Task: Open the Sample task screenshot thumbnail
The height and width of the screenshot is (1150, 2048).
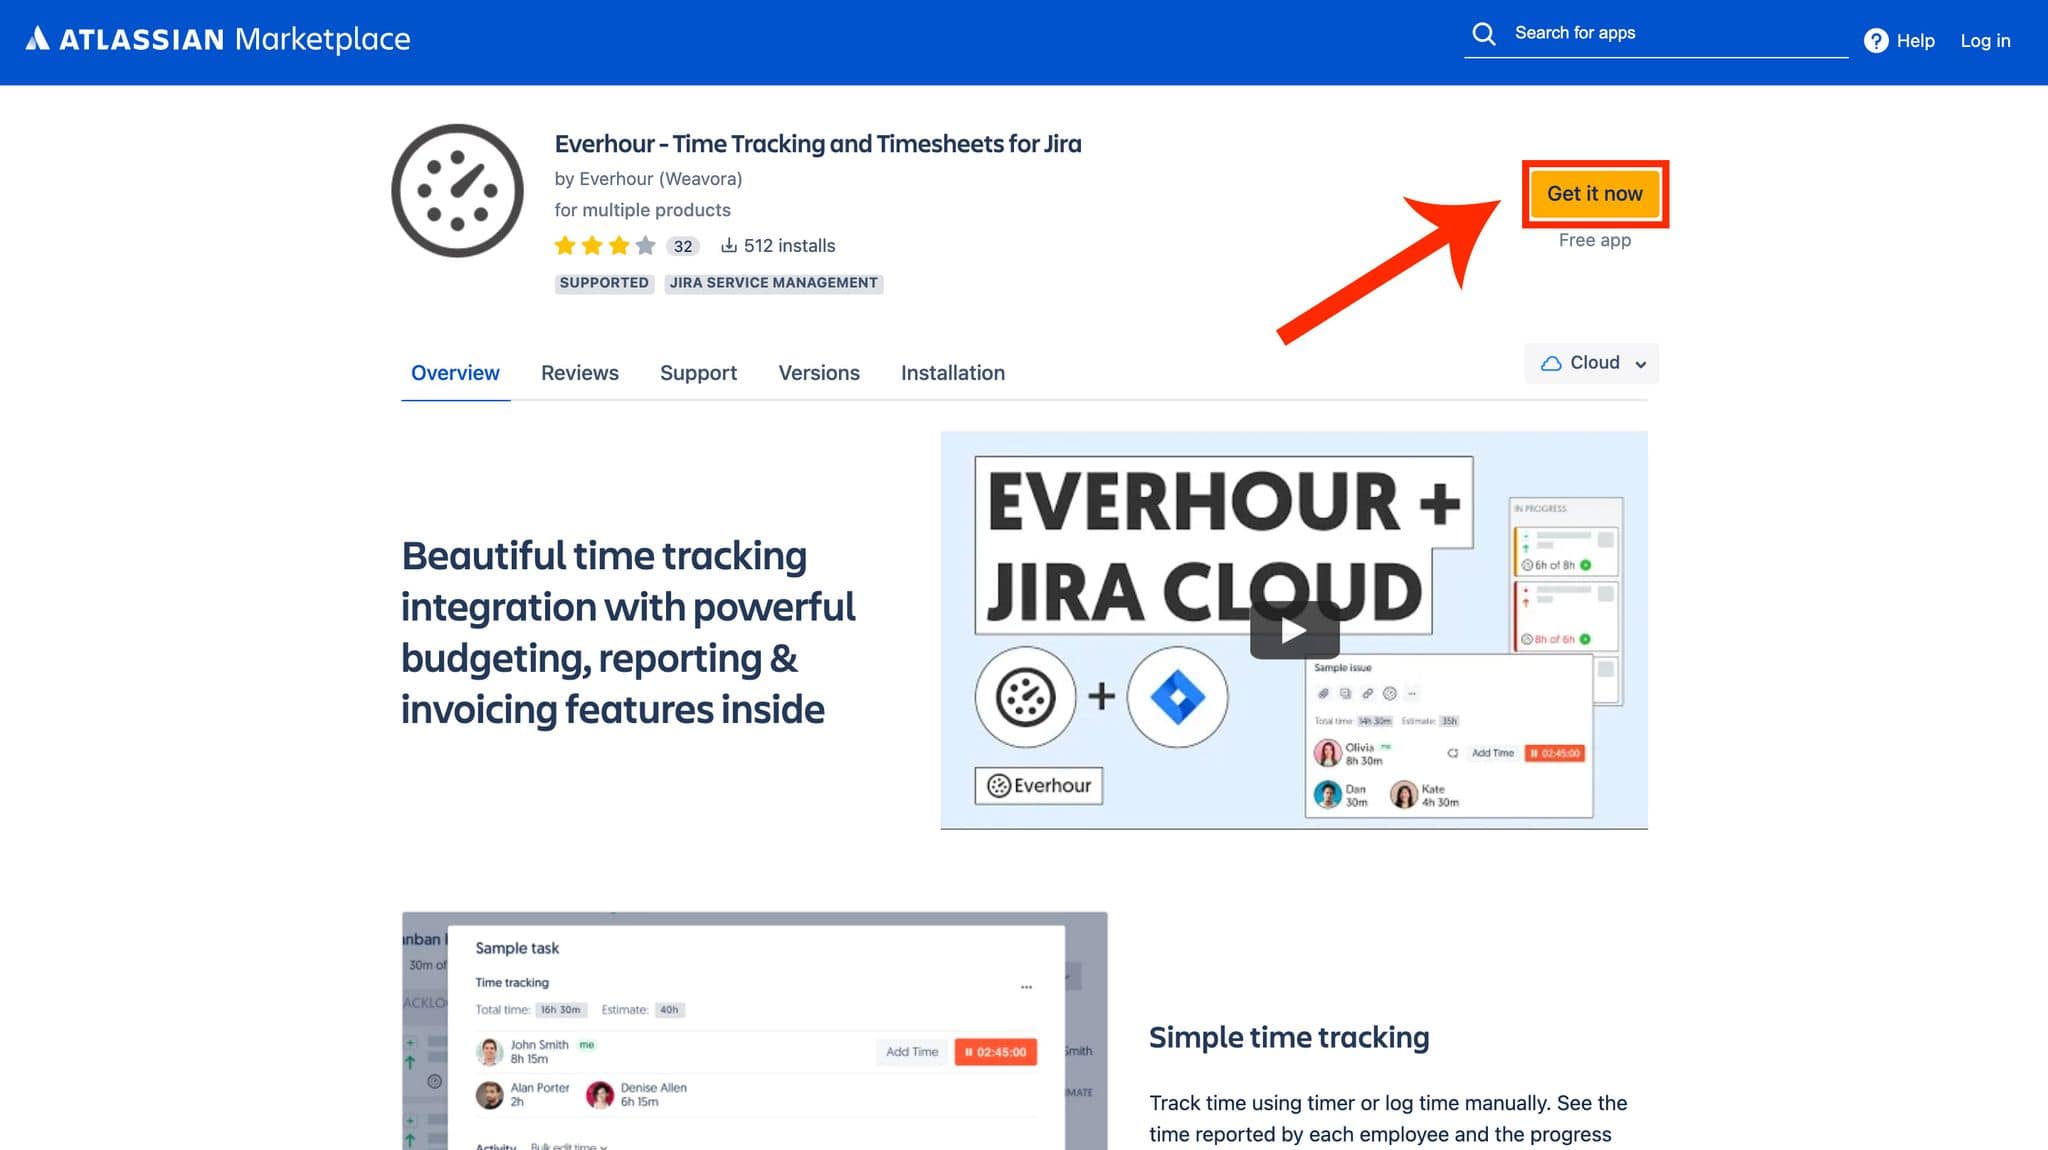Action: pos(755,1031)
